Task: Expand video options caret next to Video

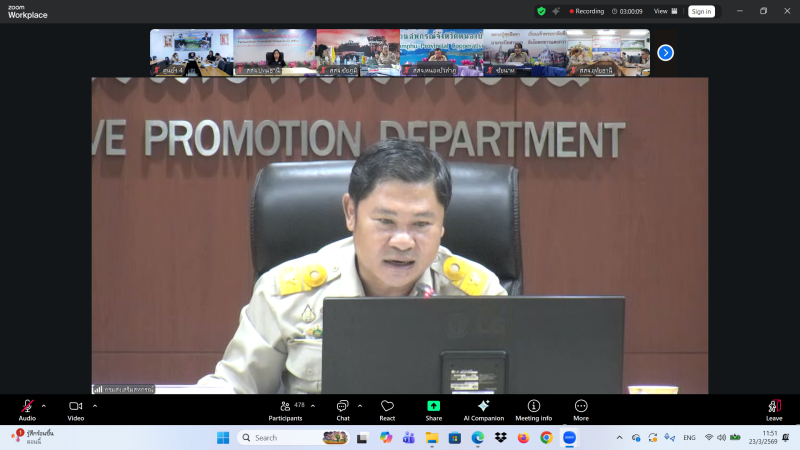Action: click(x=95, y=405)
